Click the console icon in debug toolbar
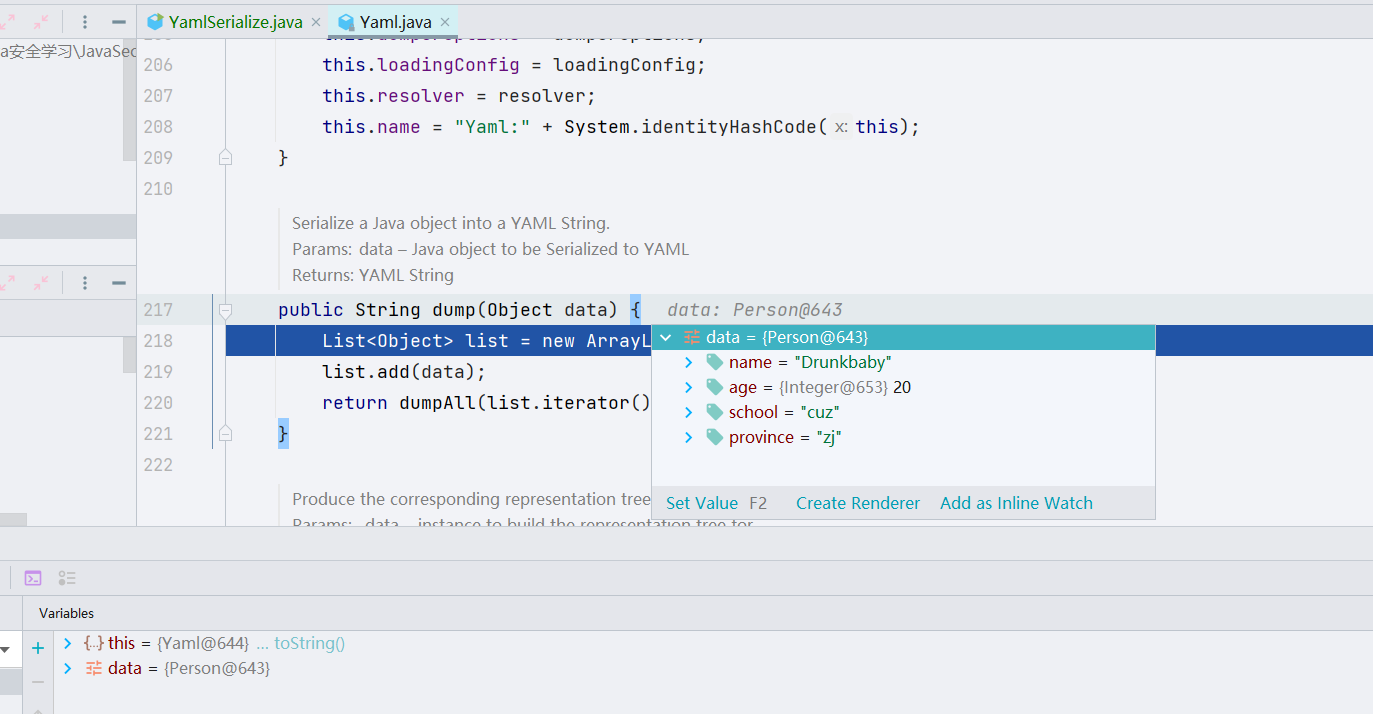 (33, 578)
